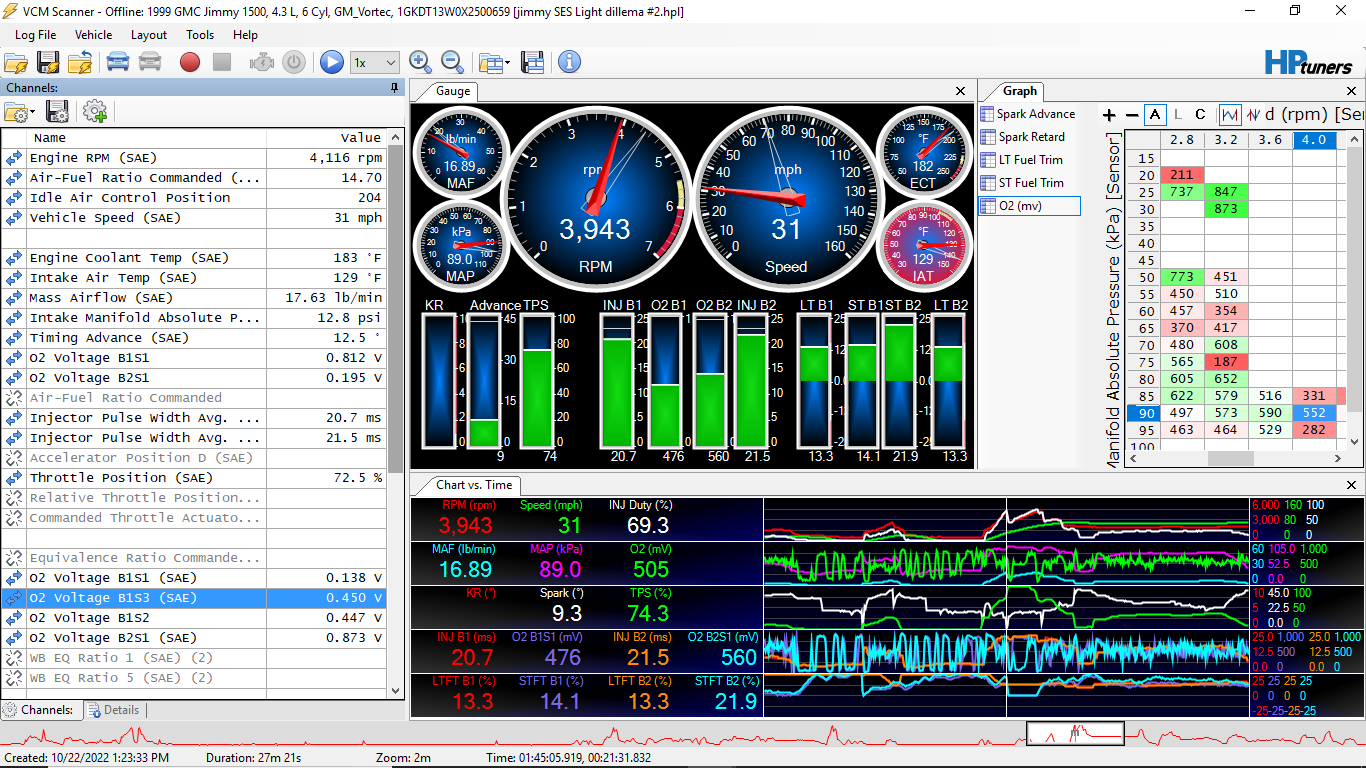The height and width of the screenshot is (768, 1366).
Task: Click the red Record log button
Action: [x=190, y=62]
